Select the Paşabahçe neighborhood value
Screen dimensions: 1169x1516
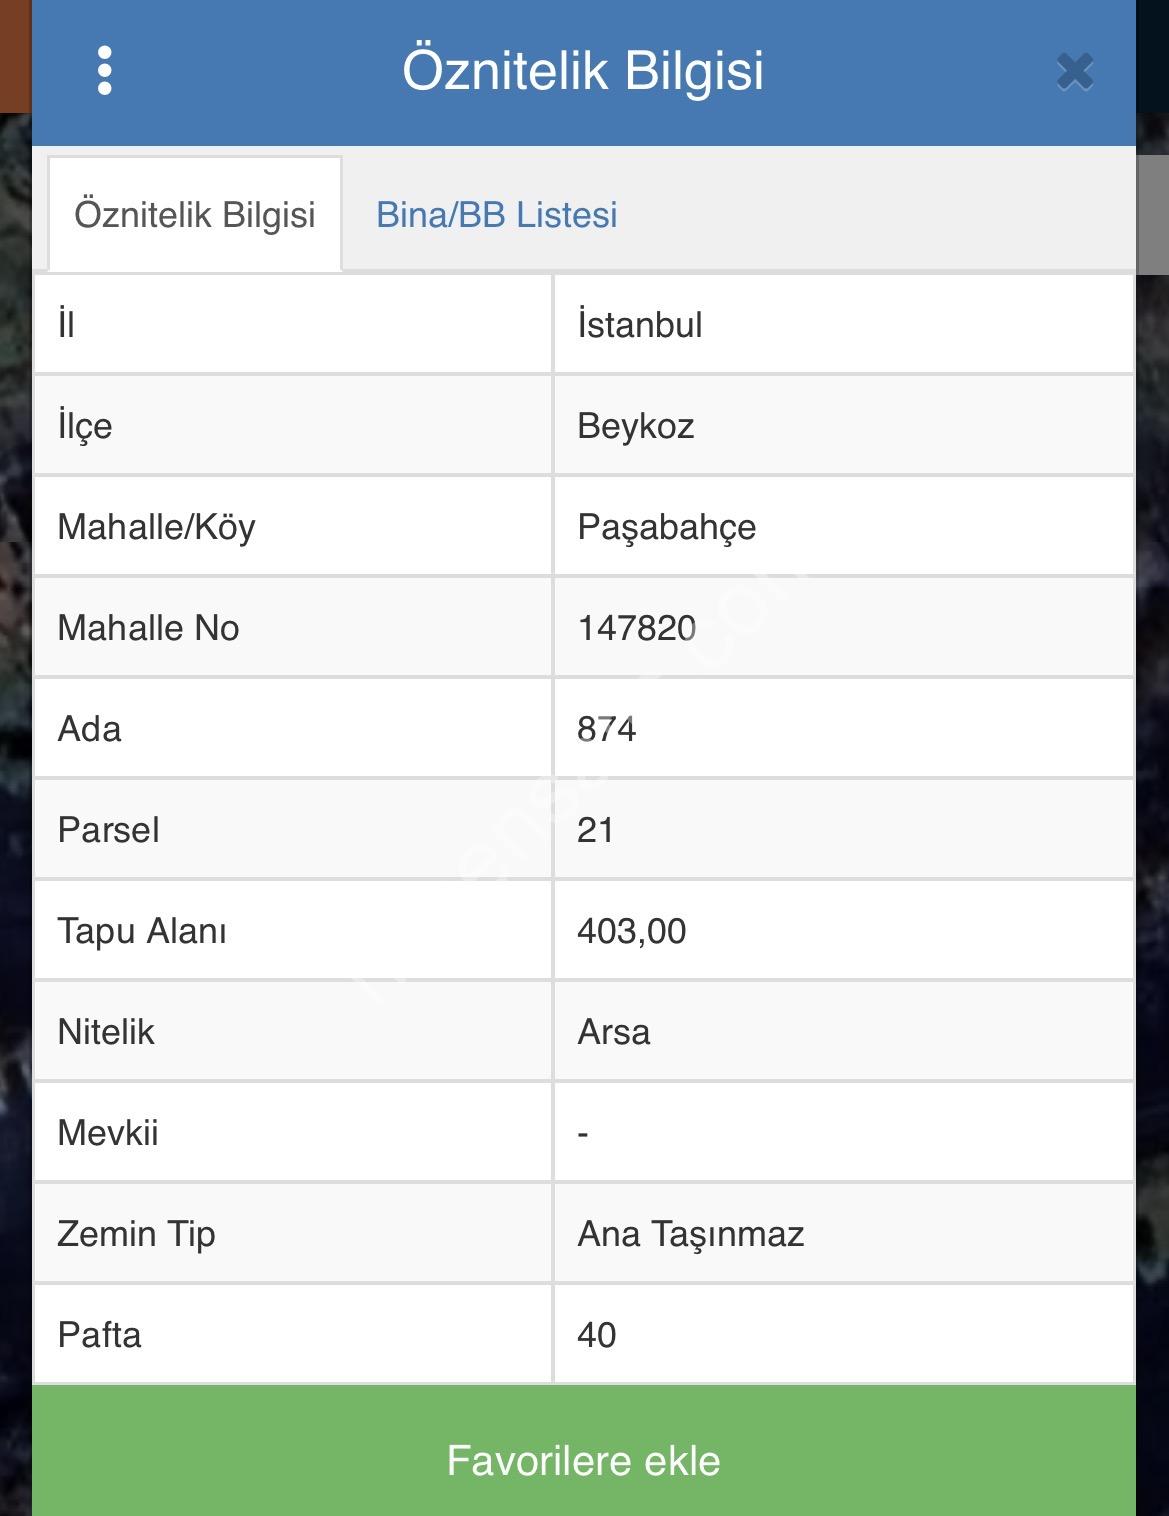point(667,527)
